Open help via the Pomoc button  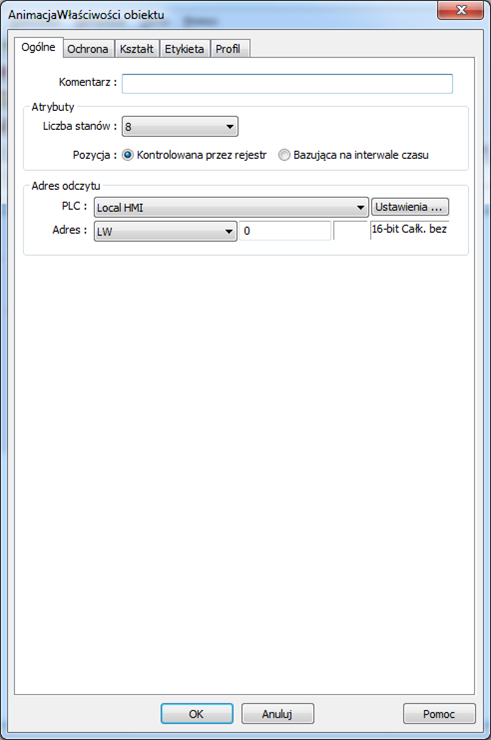(439, 714)
